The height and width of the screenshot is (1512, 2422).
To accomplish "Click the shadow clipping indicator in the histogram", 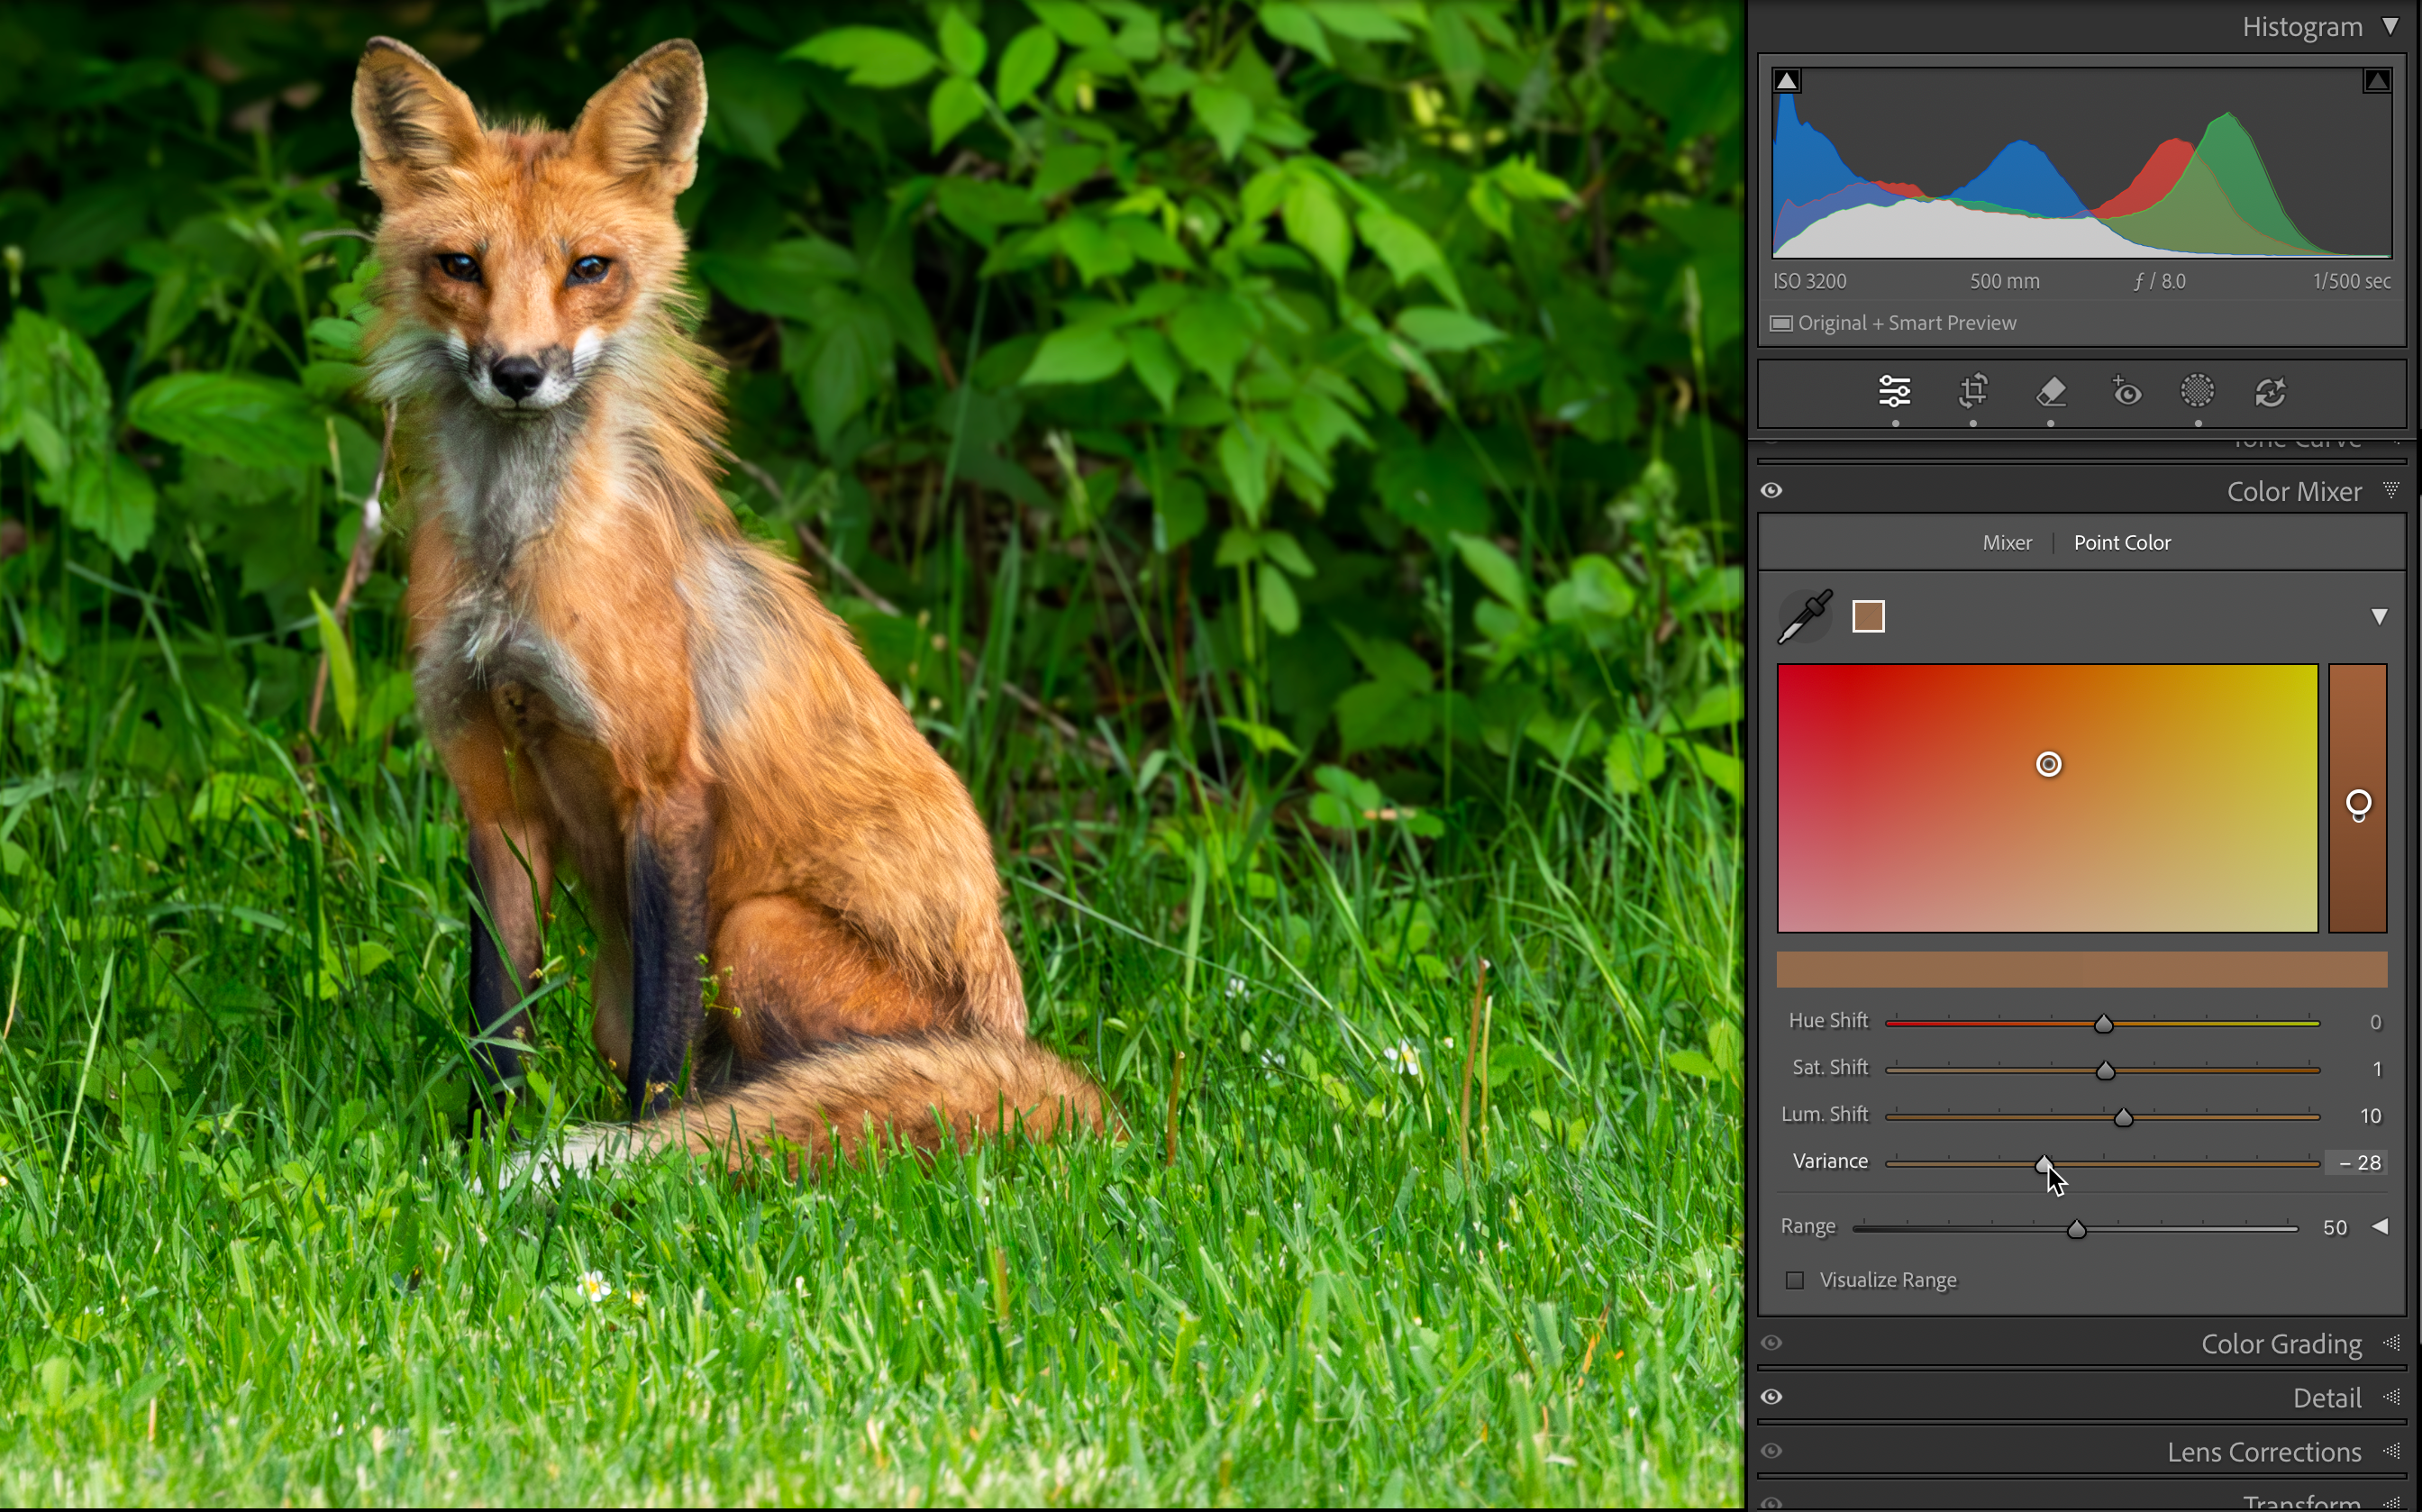I will [x=1786, y=79].
